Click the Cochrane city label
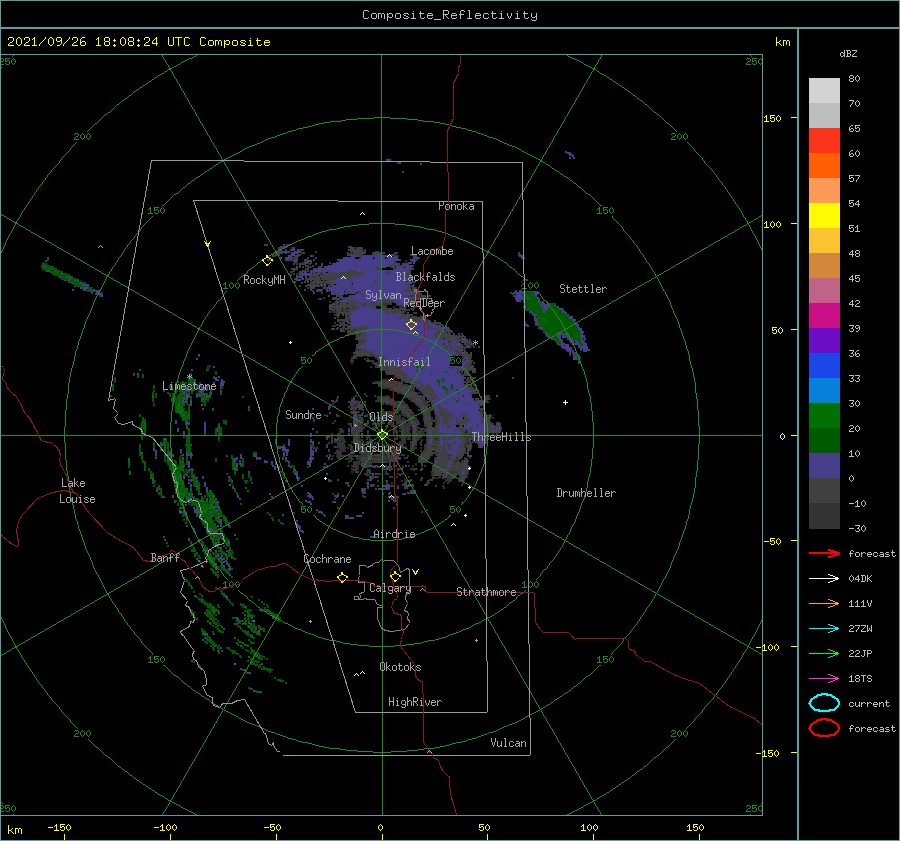This screenshot has height=841, width=900. tap(327, 559)
